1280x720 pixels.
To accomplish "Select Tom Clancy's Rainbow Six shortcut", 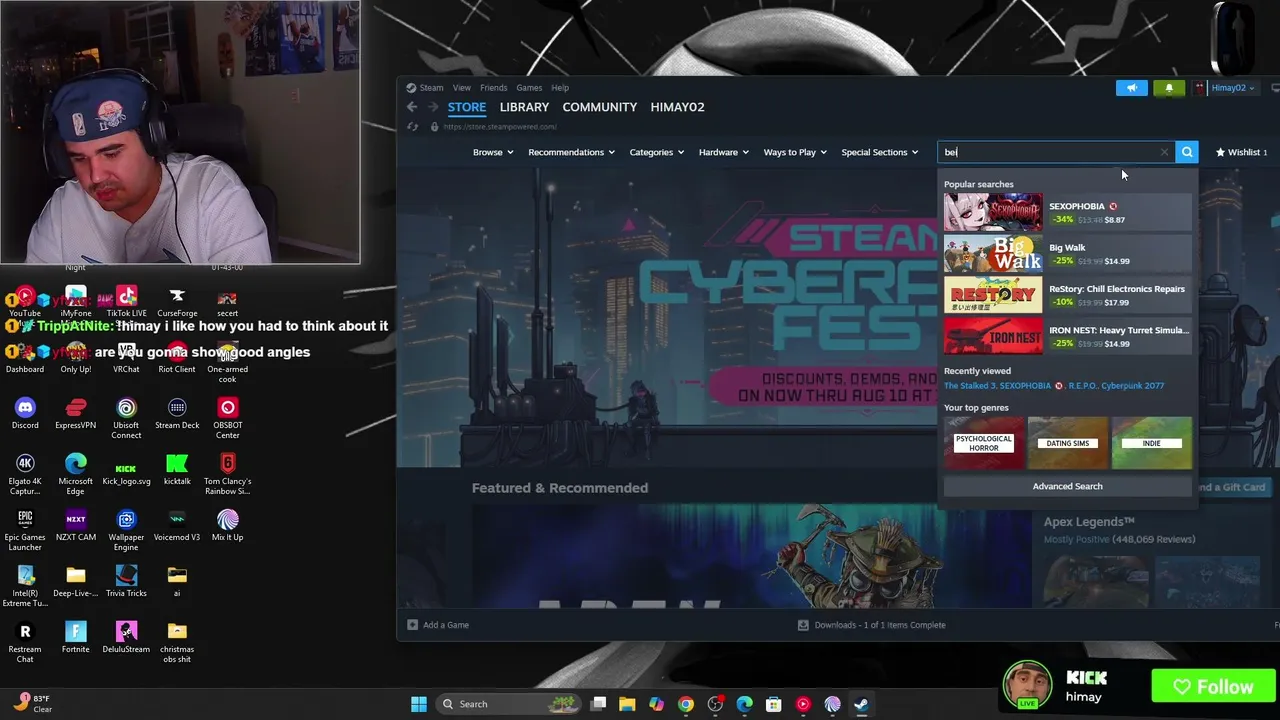I will (x=227, y=474).
